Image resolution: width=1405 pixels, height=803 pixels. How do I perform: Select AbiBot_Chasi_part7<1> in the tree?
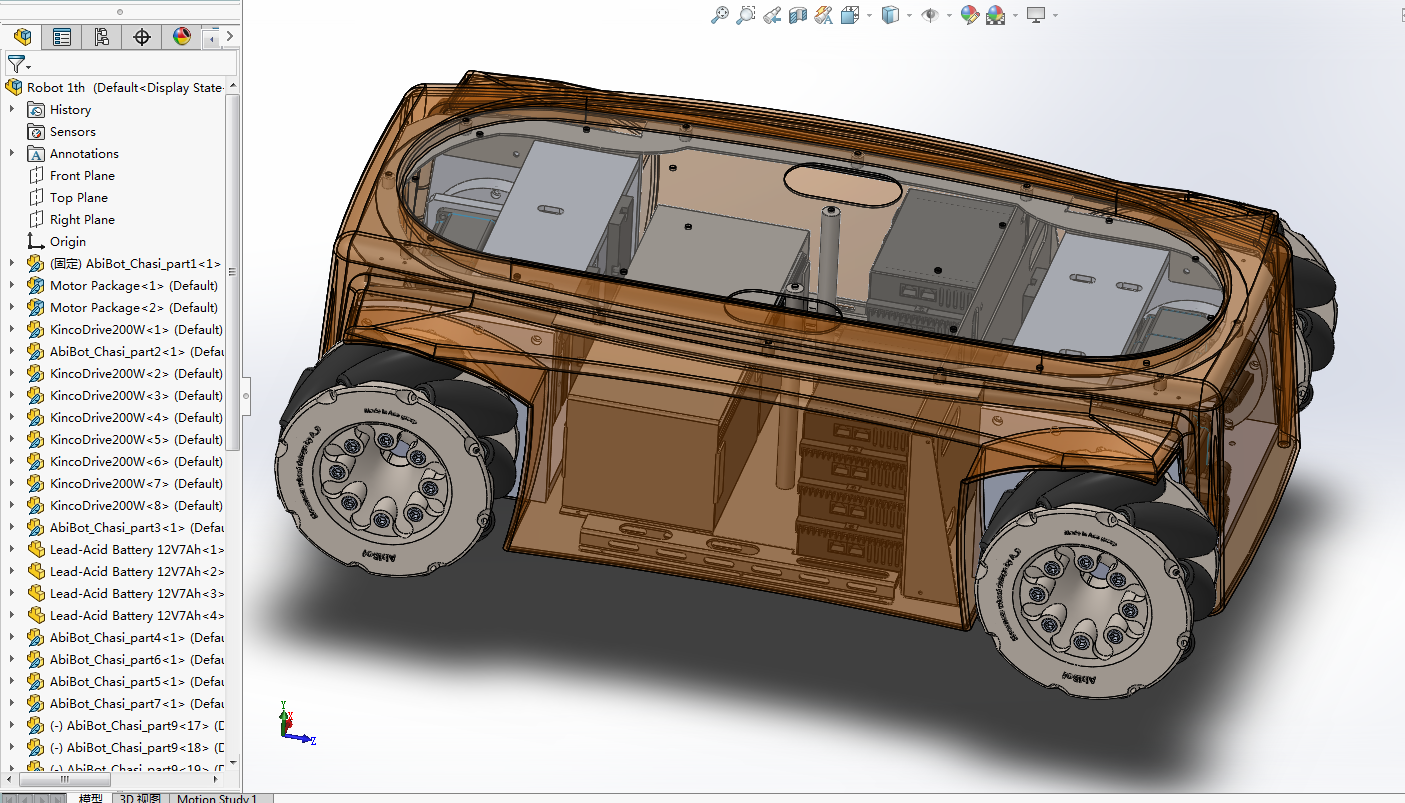[x=137, y=703]
